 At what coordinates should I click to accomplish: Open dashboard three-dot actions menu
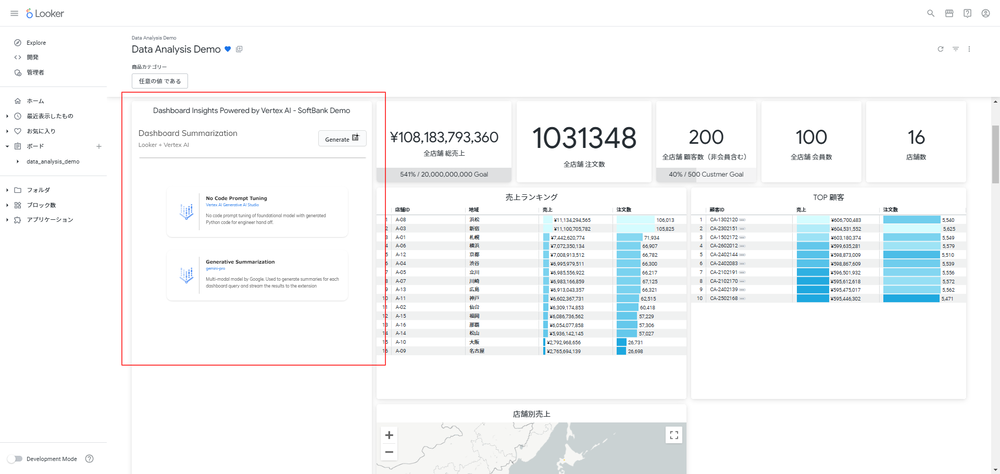click(x=969, y=49)
